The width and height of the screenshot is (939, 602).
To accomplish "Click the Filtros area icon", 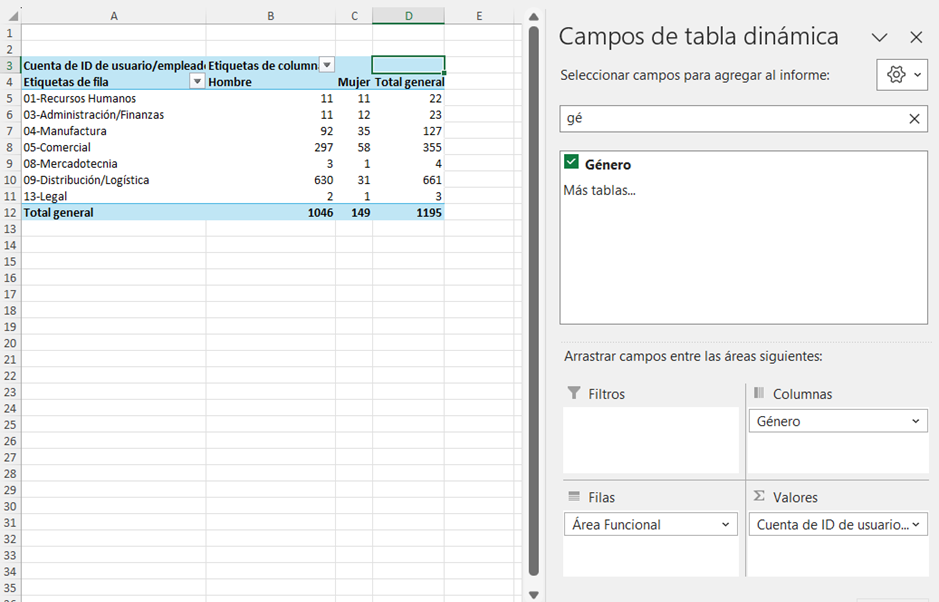I will tap(573, 394).
